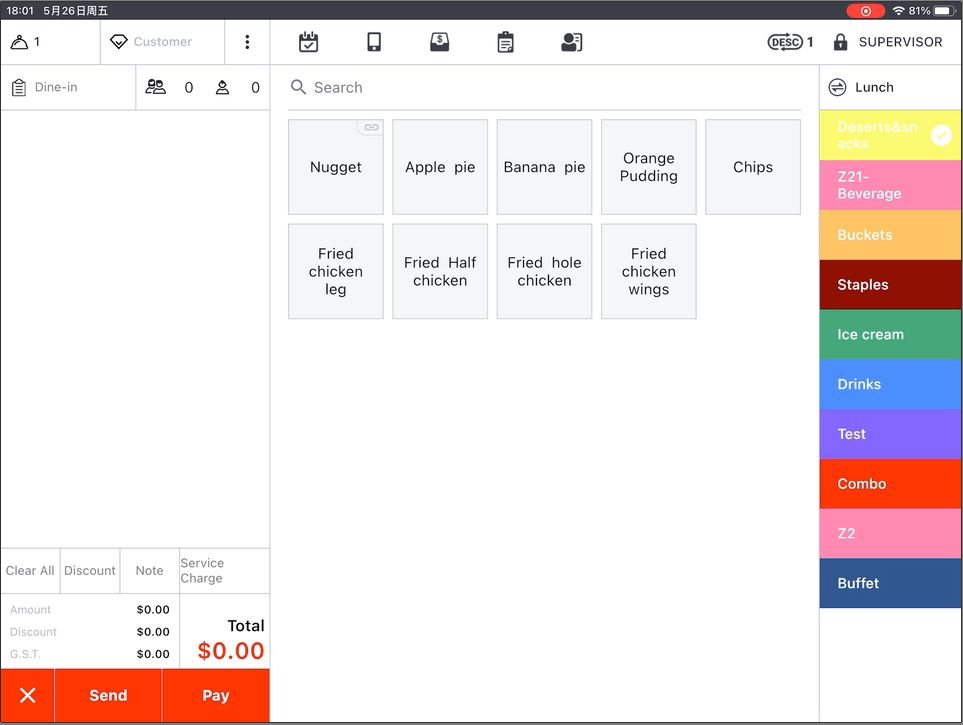Select the Combo category tab

(x=890, y=483)
